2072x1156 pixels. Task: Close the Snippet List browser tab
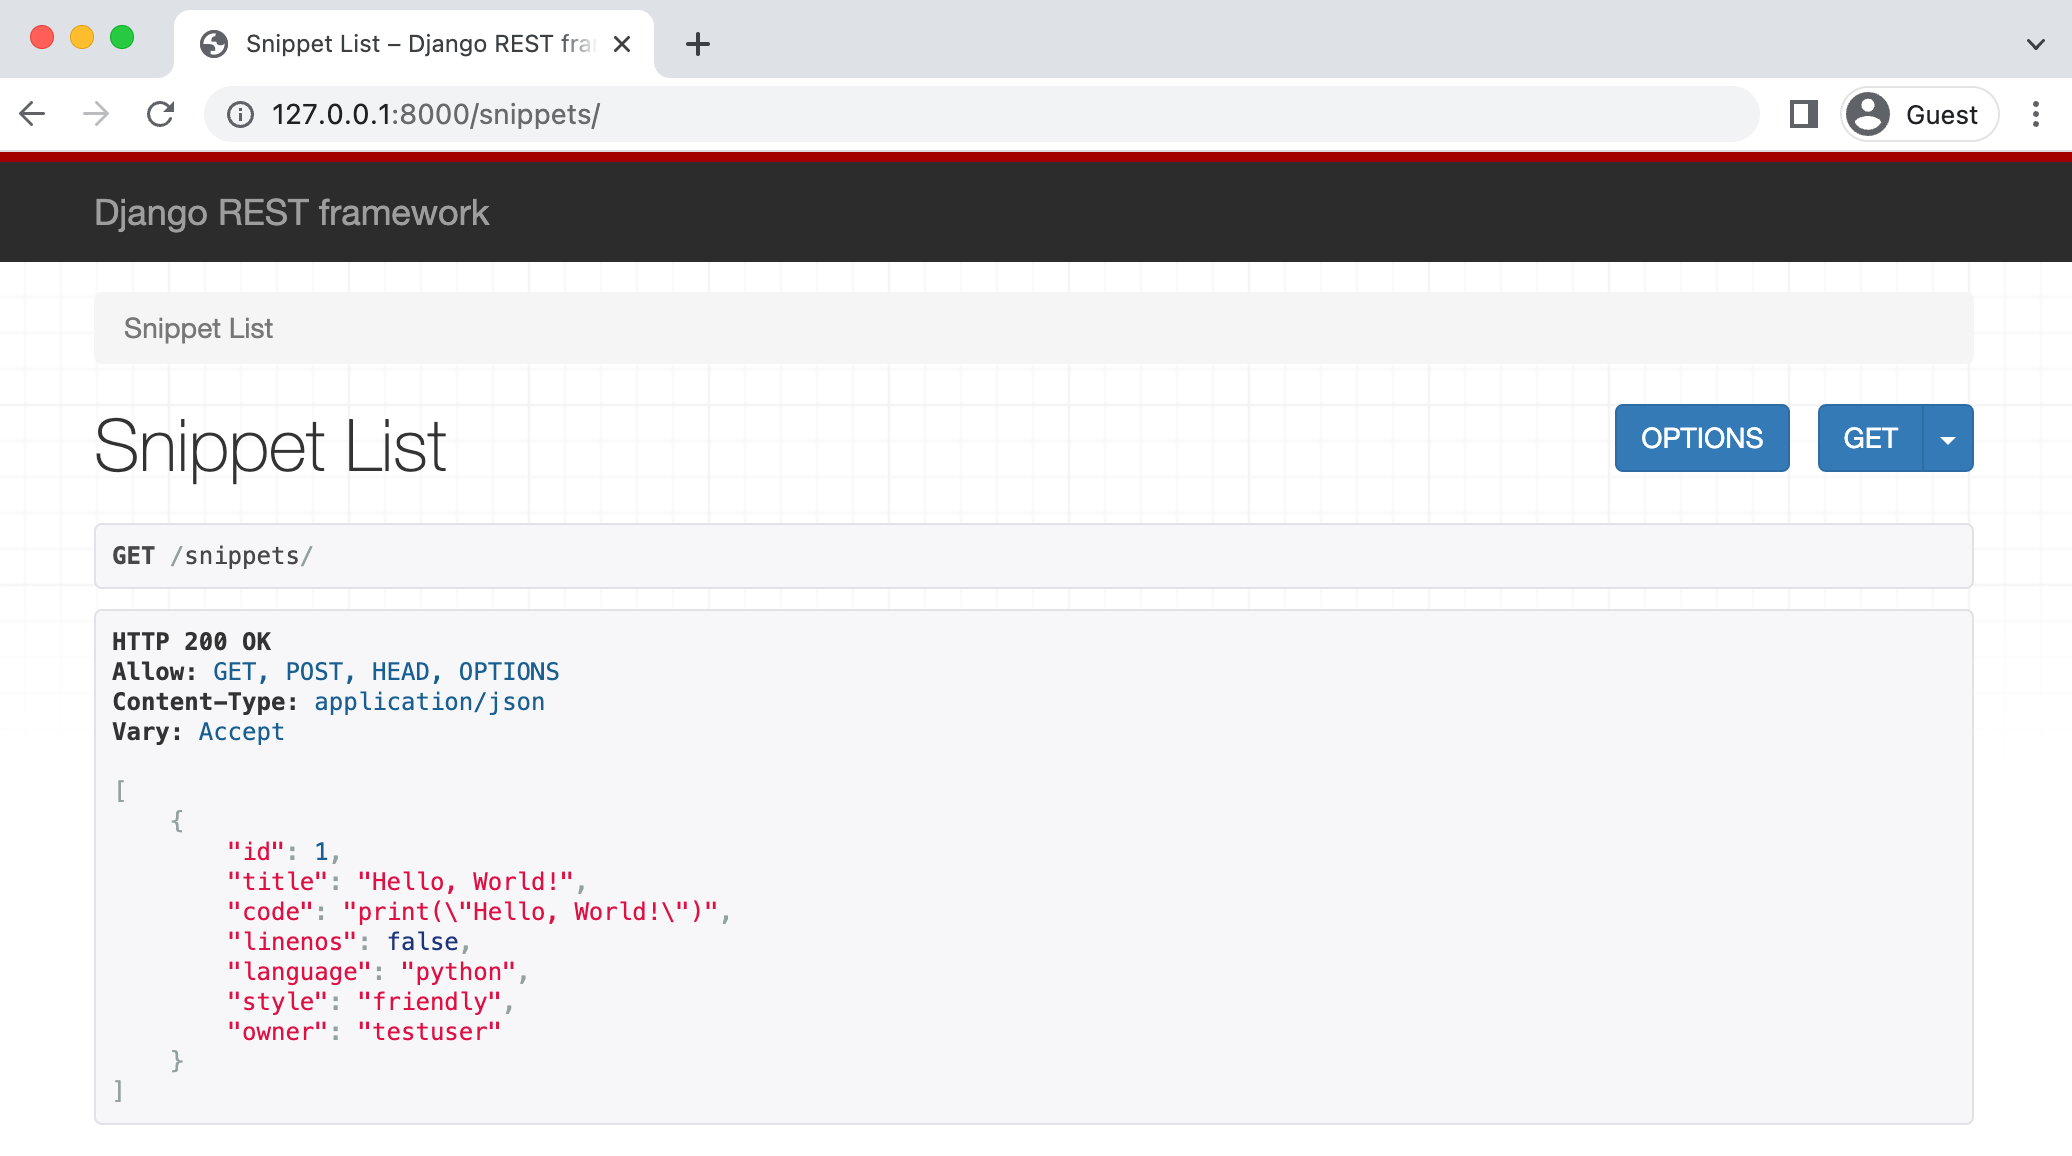coord(622,44)
